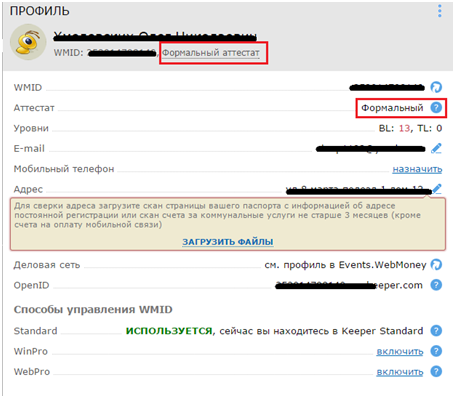
Task: Edit E-mail using the pencil icon
Action: coord(436,148)
